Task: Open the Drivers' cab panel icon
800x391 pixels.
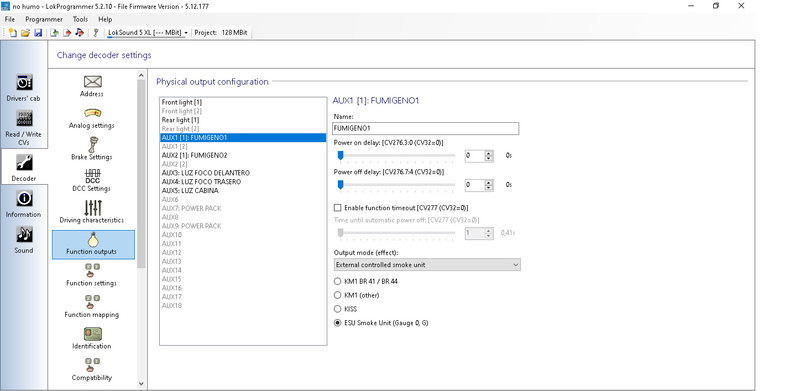Action: point(24,82)
